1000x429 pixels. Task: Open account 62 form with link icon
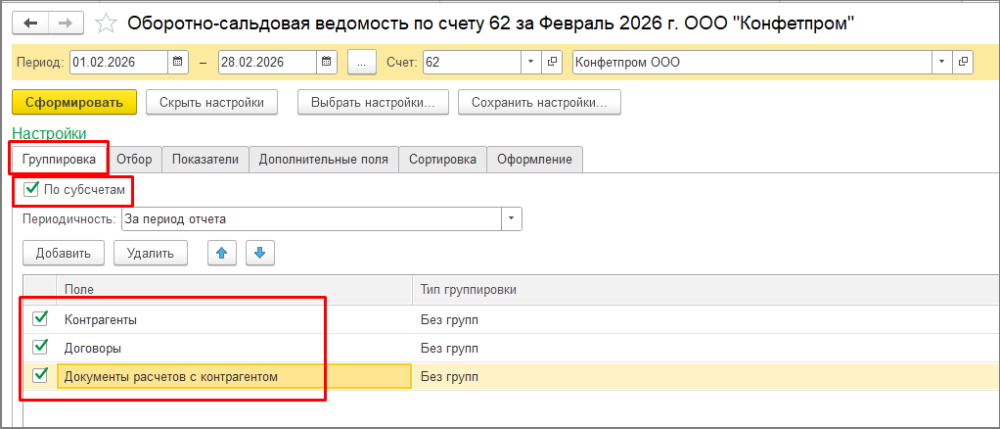[553, 62]
